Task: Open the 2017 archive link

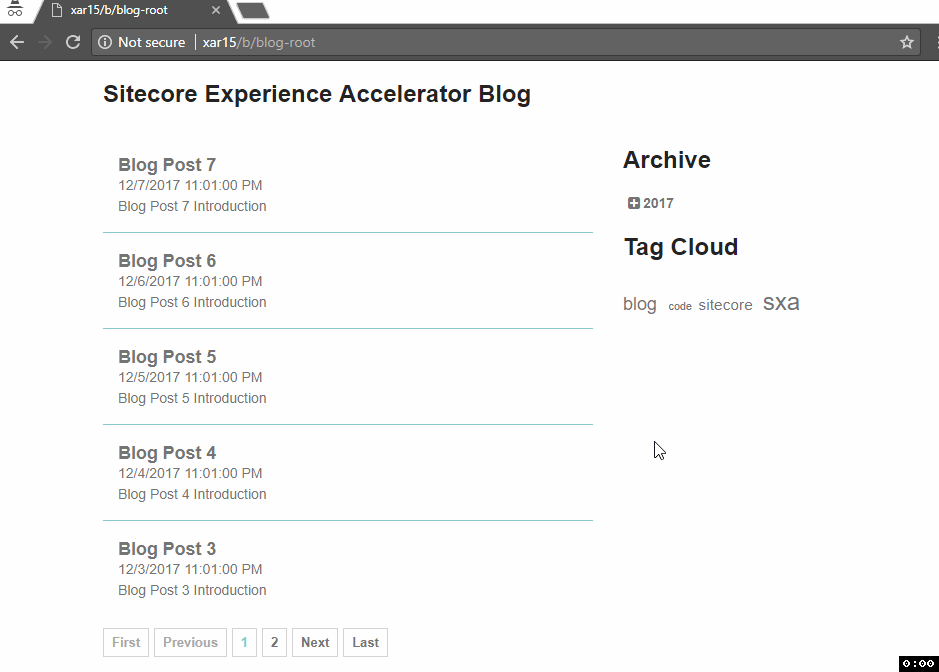Action: click(658, 203)
